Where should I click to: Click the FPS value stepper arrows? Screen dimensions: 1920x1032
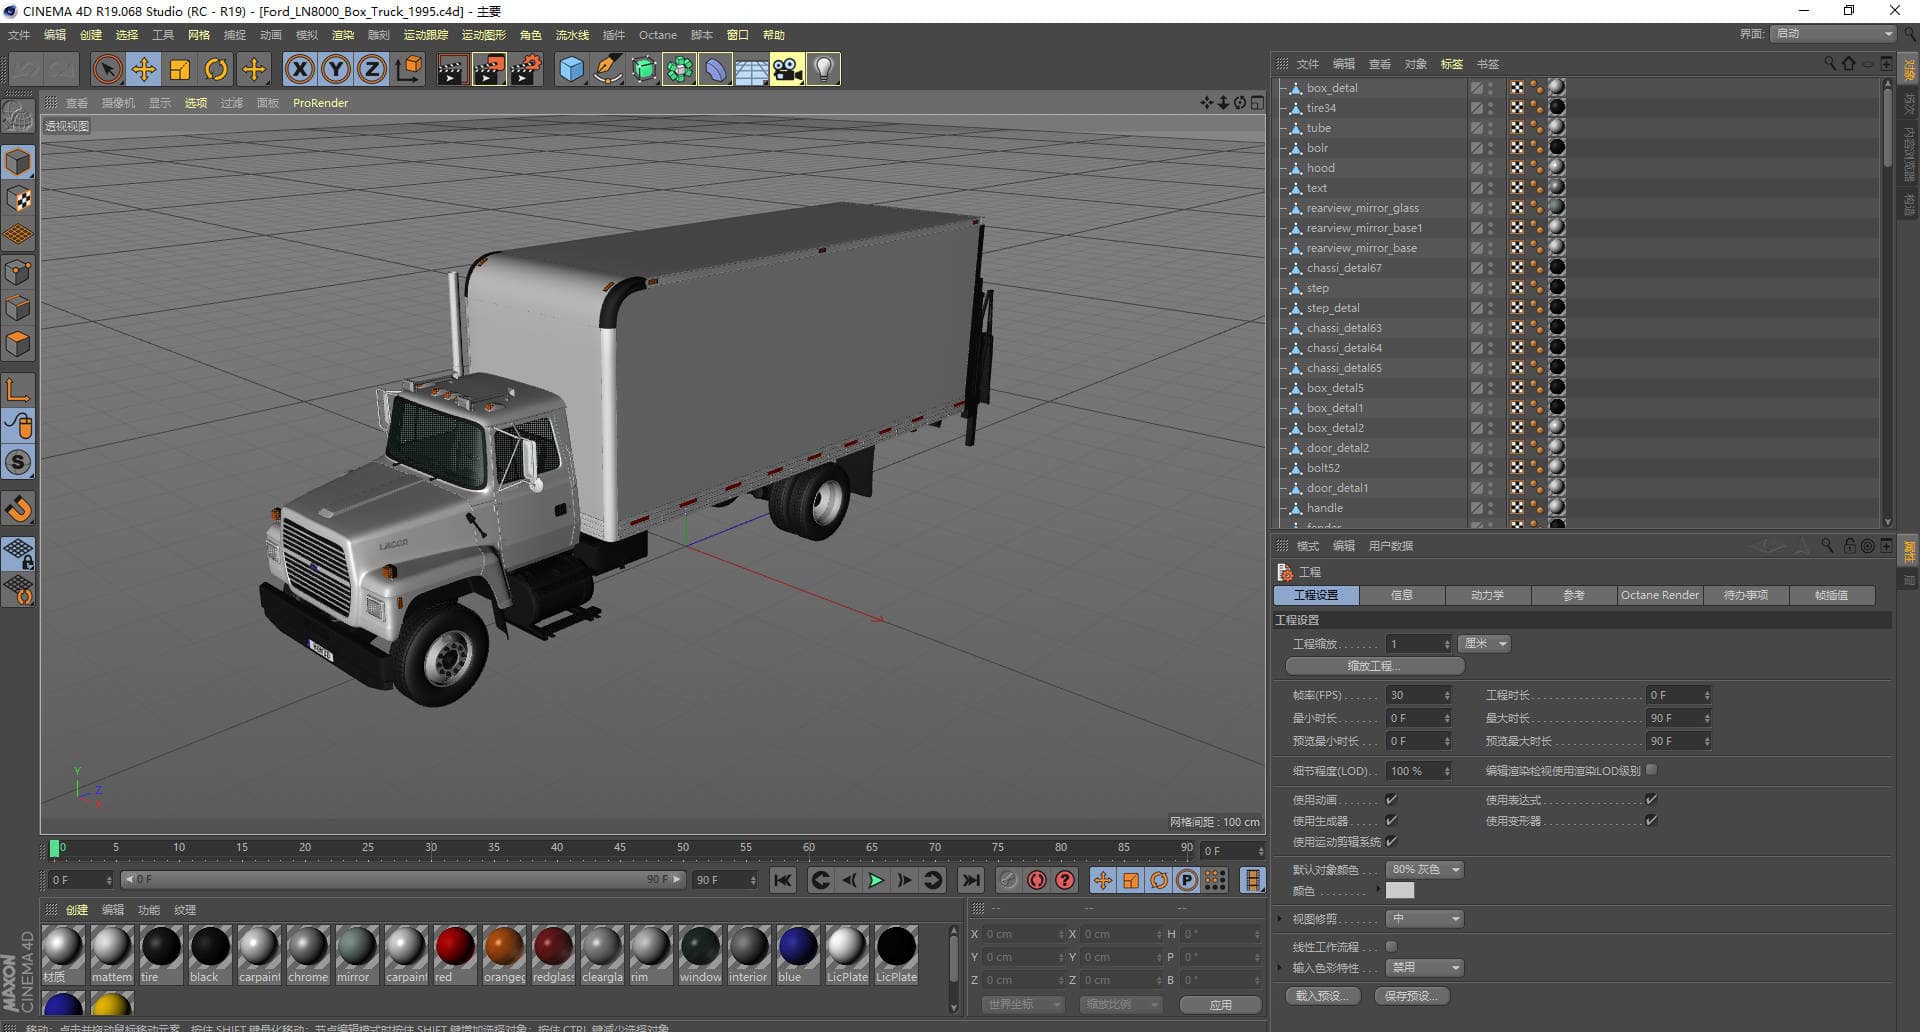click(x=1446, y=695)
